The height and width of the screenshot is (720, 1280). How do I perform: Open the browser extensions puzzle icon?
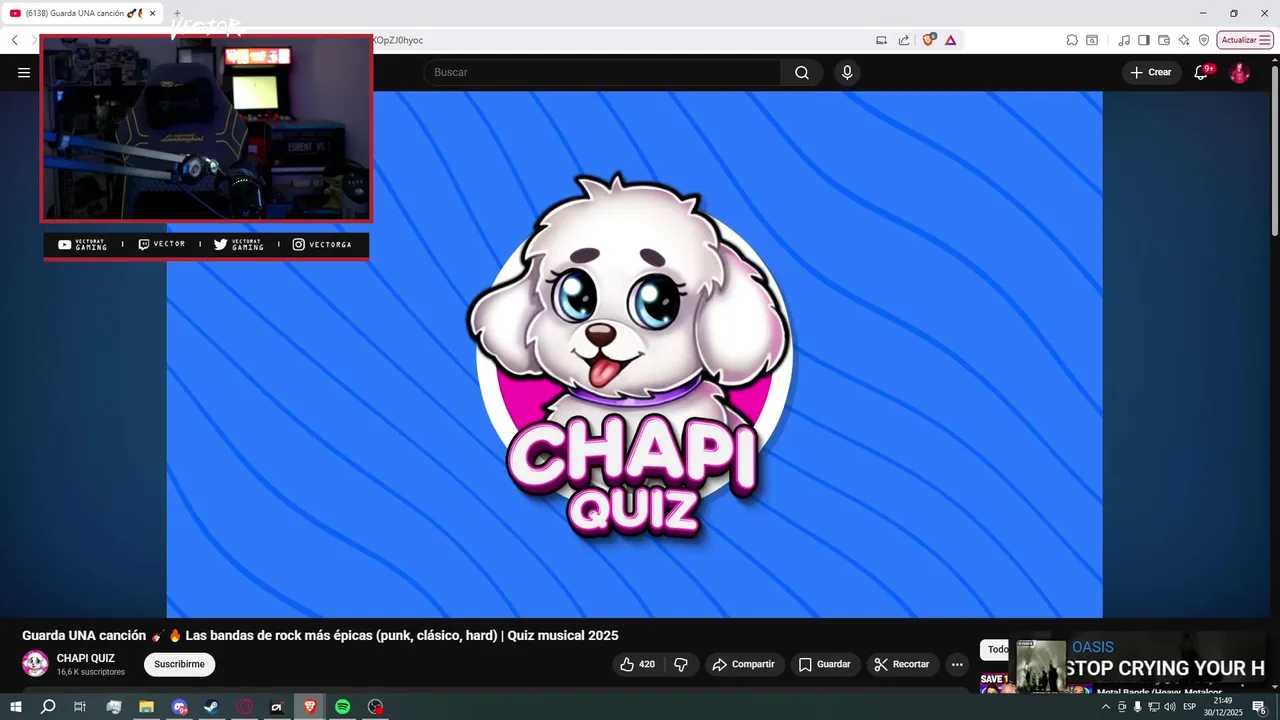point(1072,40)
